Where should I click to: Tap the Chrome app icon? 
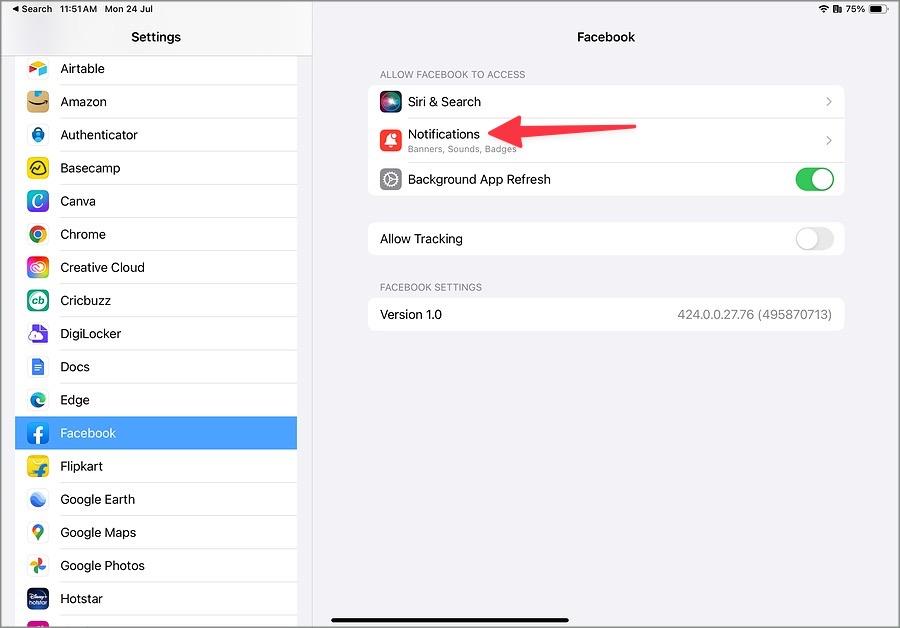click(38, 234)
